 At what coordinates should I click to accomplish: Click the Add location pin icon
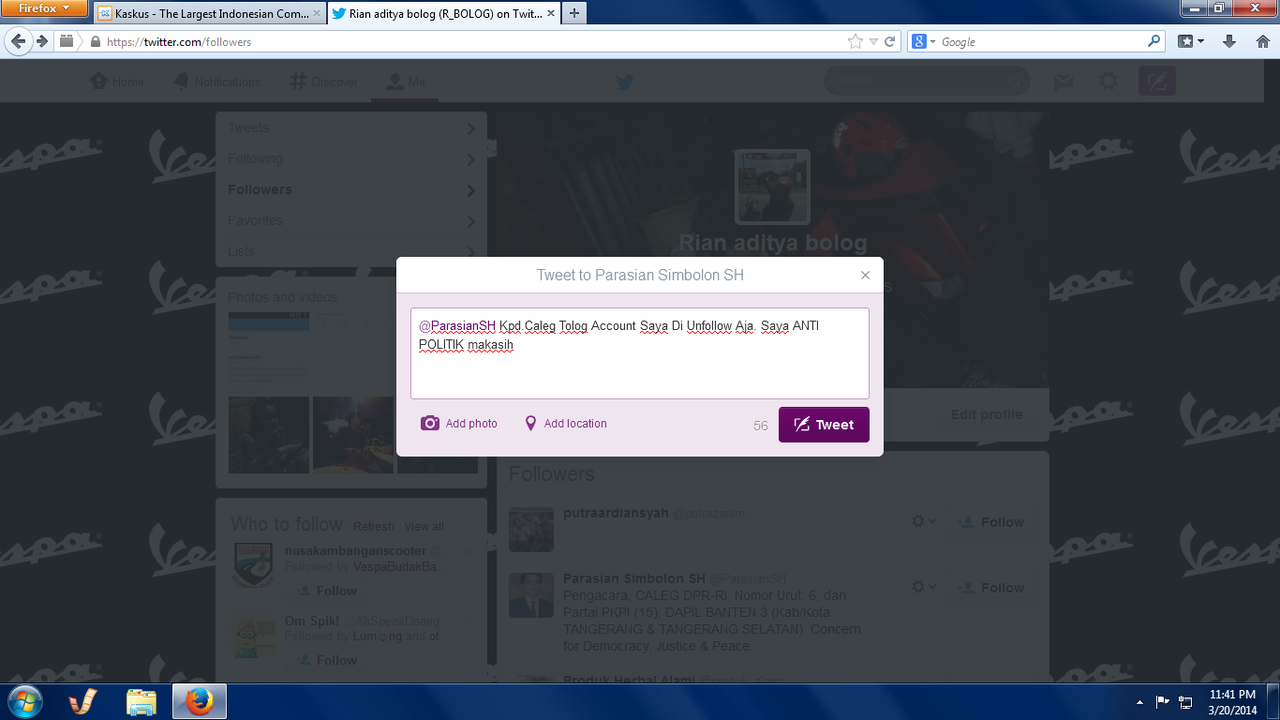coord(531,423)
